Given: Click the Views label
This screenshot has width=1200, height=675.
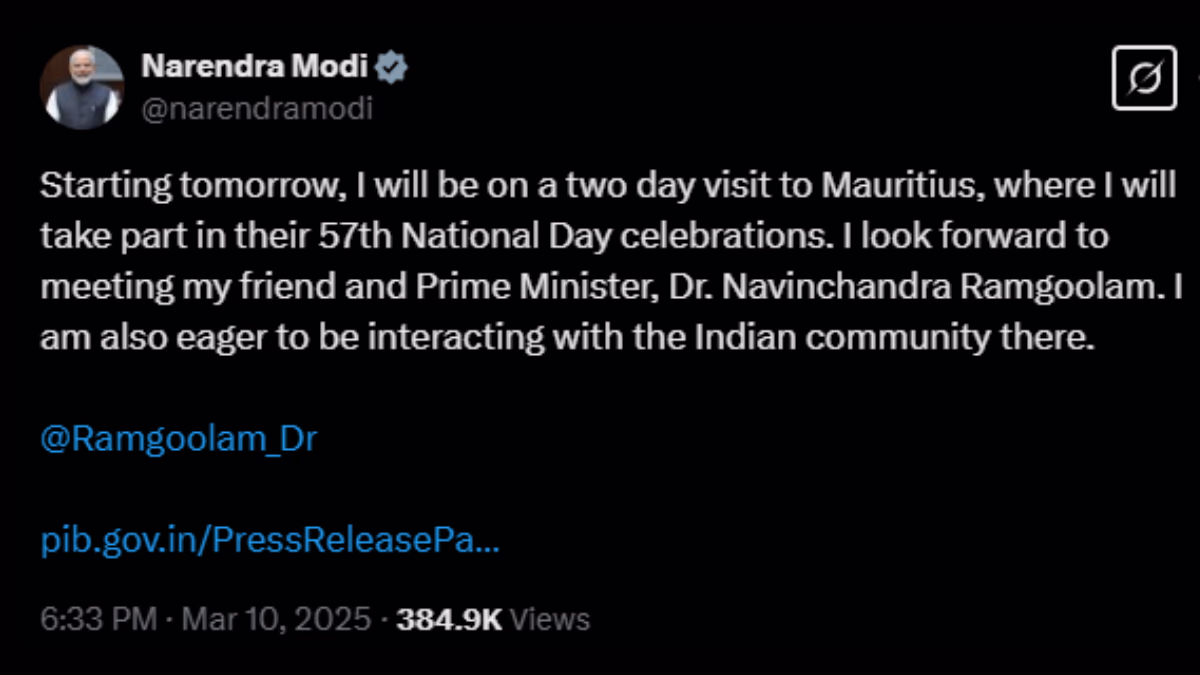Looking at the screenshot, I should click(x=551, y=619).
